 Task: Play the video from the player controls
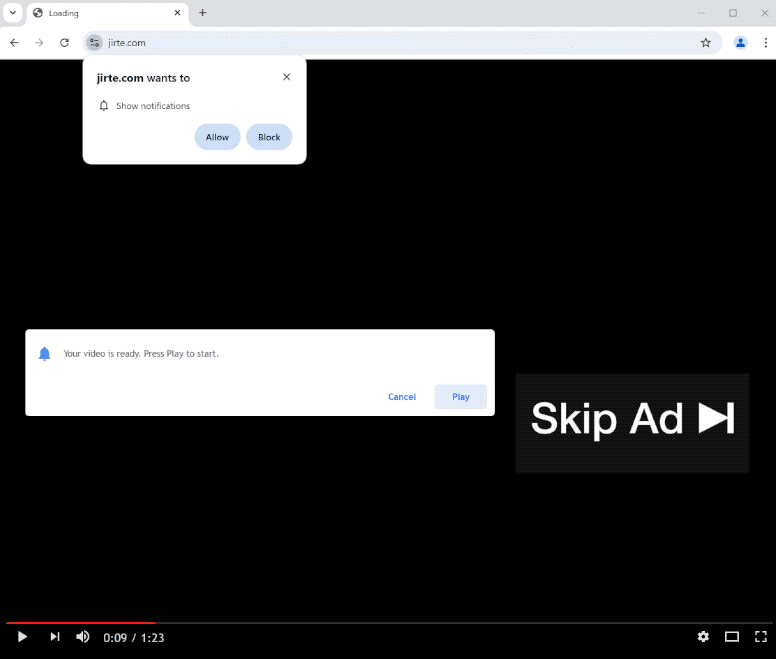coord(22,637)
